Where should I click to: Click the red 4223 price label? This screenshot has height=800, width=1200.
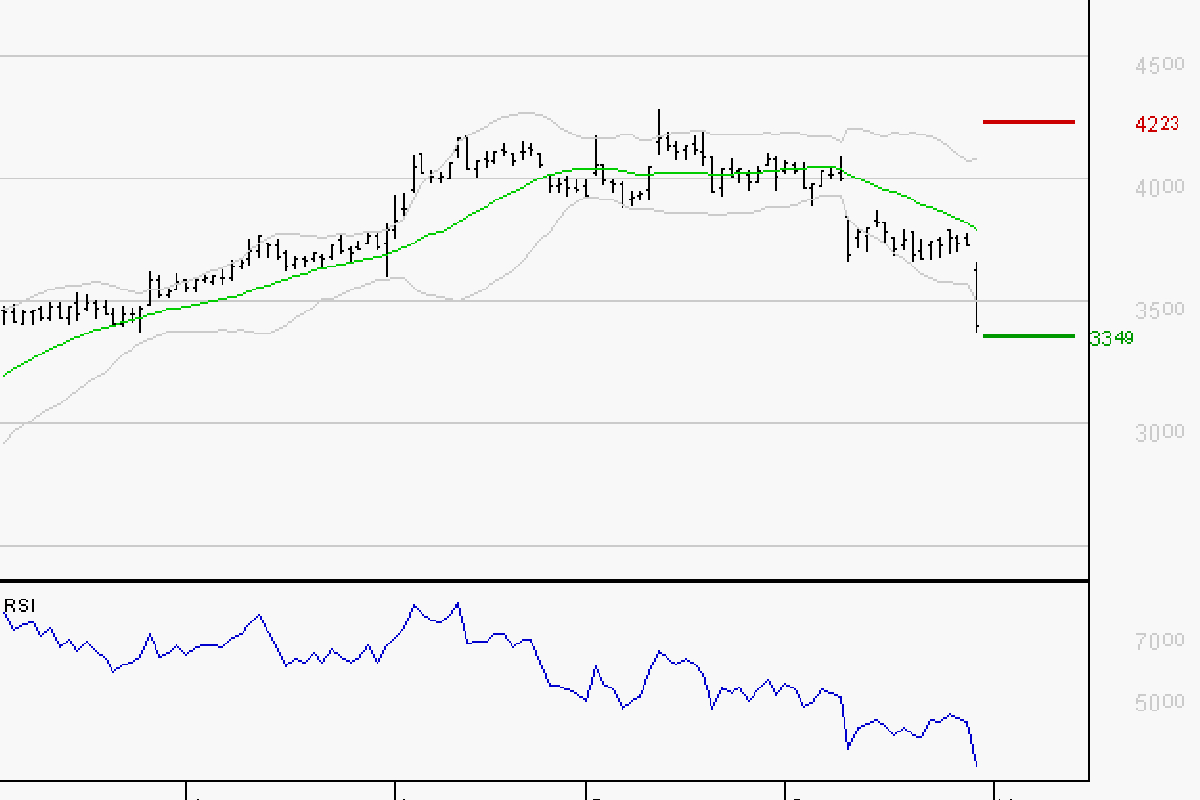pyautogui.click(x=1155, y=124)
